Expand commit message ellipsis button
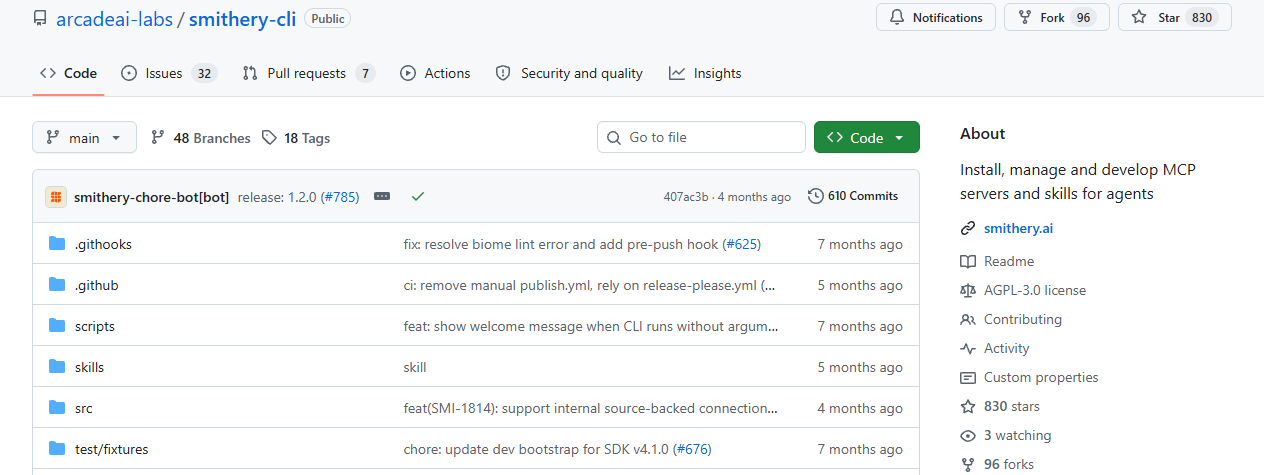The image size is (1264, 475). [382, 196]
